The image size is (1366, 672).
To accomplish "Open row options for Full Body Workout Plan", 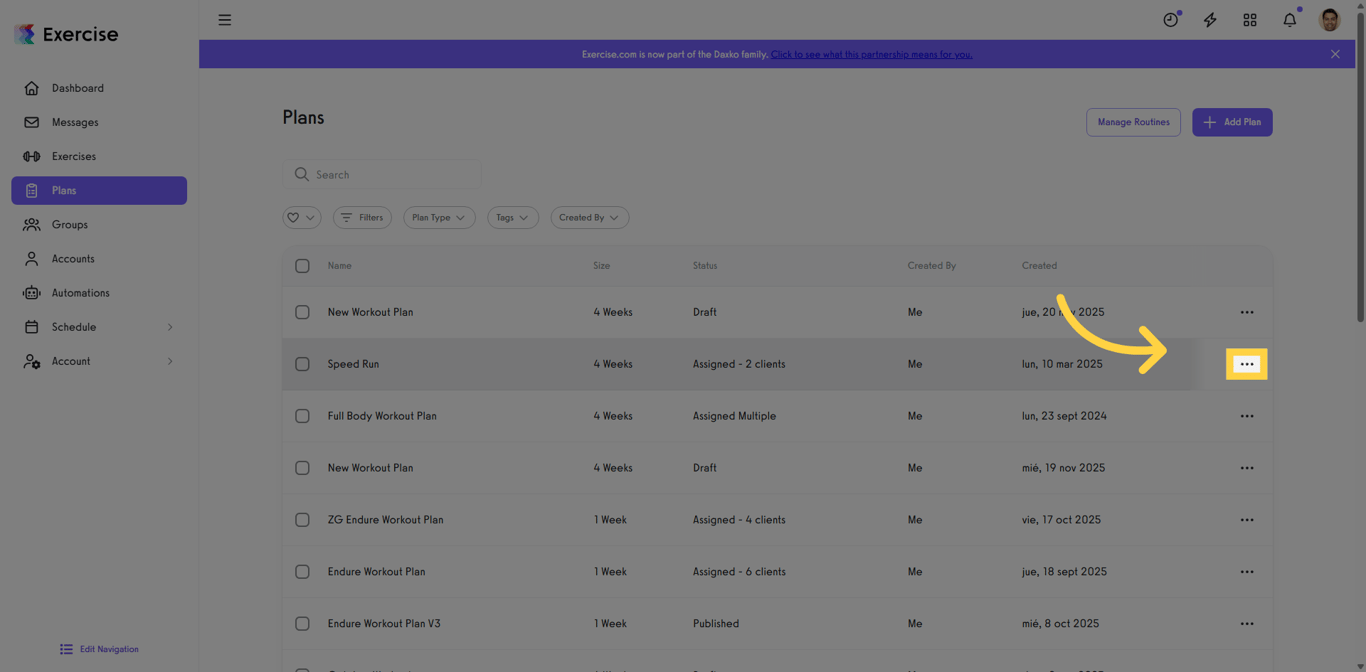I will [1247, 416].
